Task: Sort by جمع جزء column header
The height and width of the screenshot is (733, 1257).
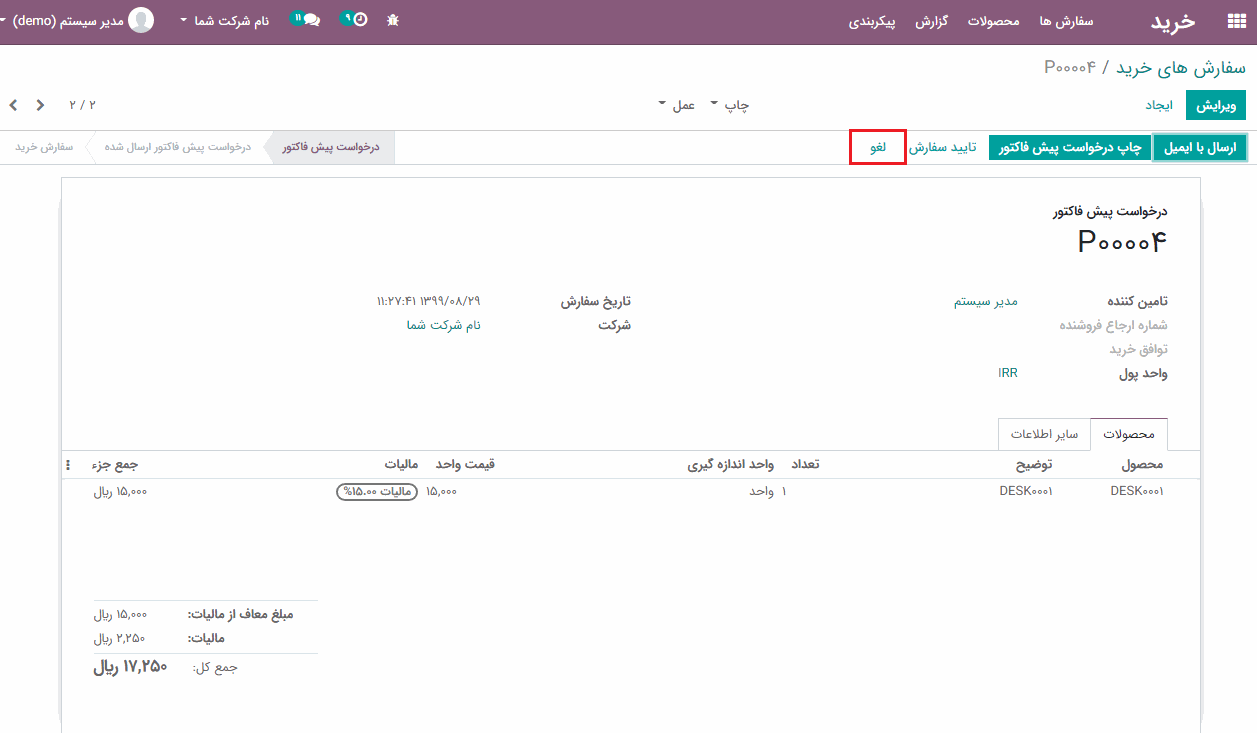Action: pyautogui.click(x=114, y=465)
